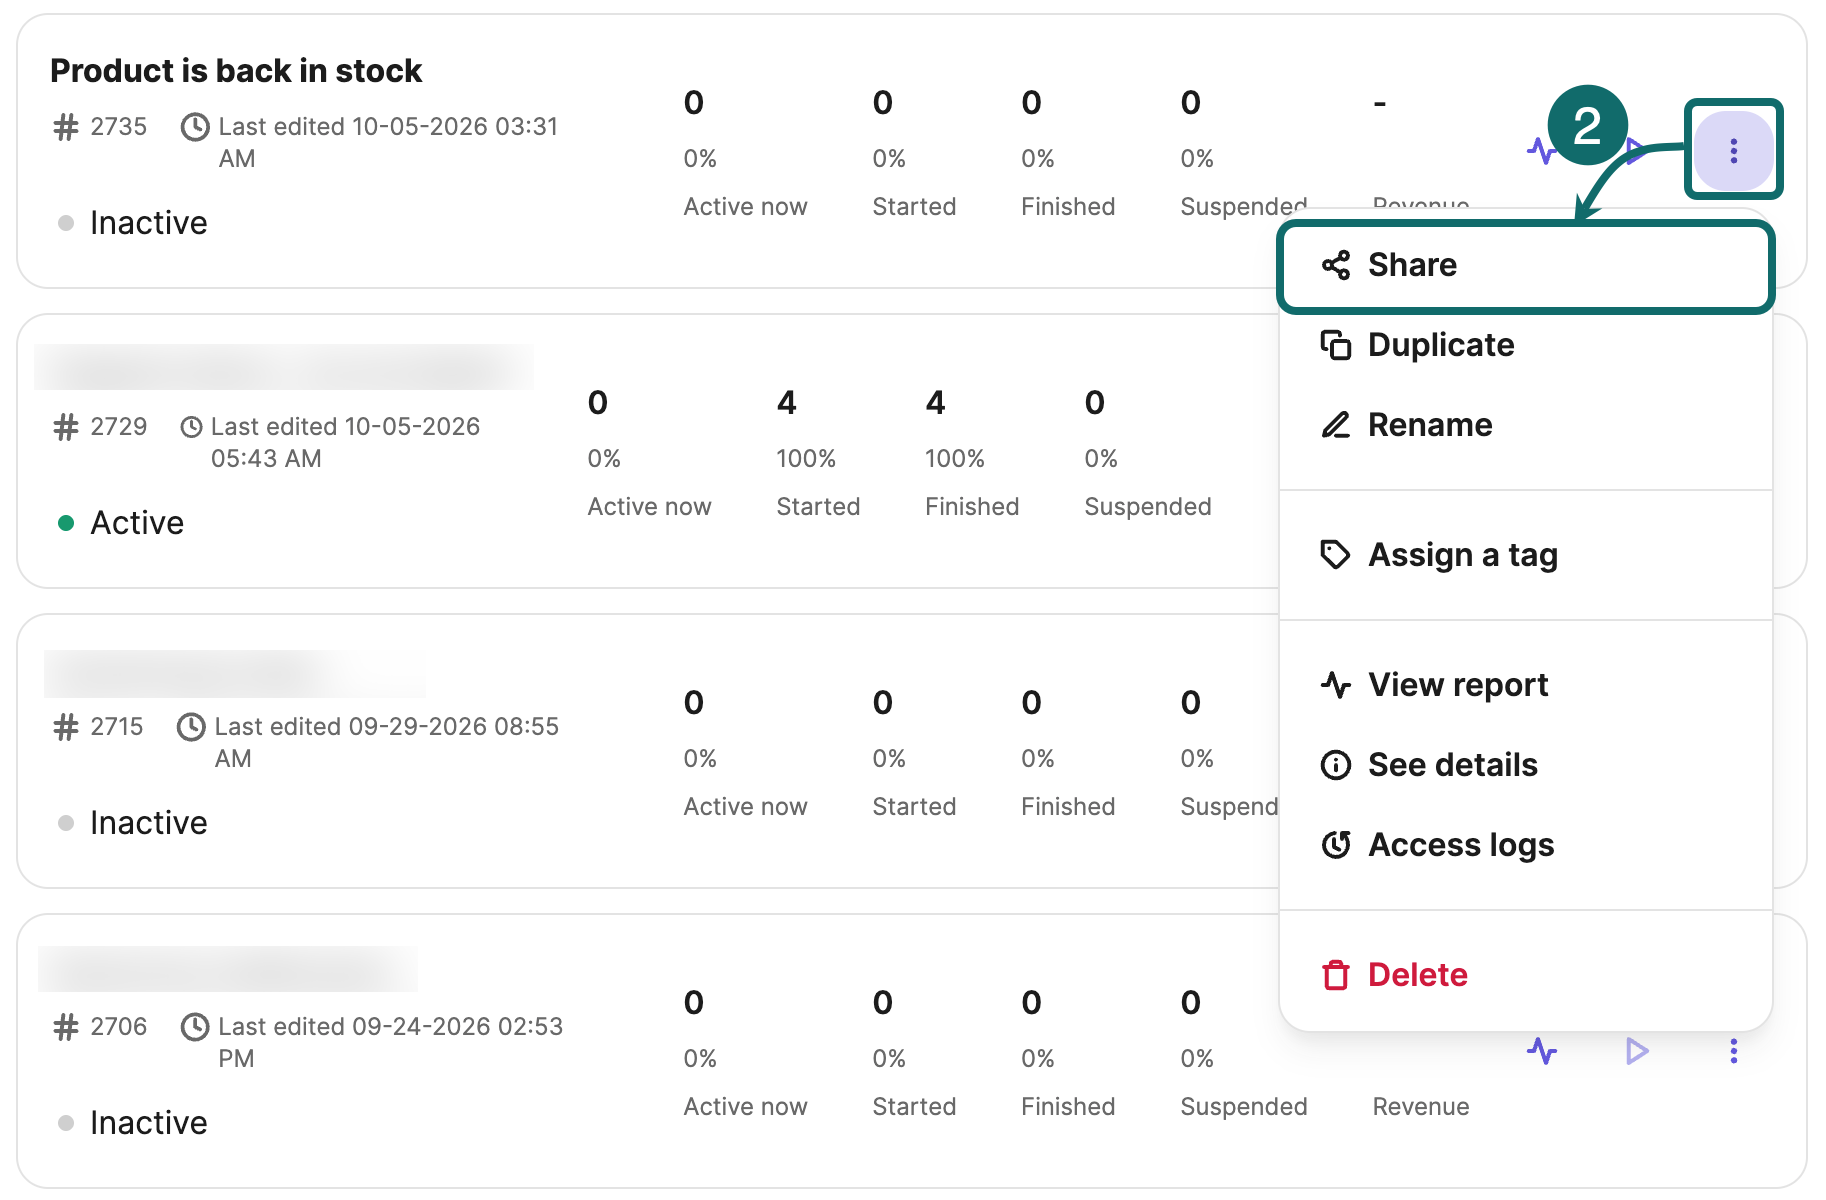
Task: Click the red Delete option
Action: tap(1525, 975)
